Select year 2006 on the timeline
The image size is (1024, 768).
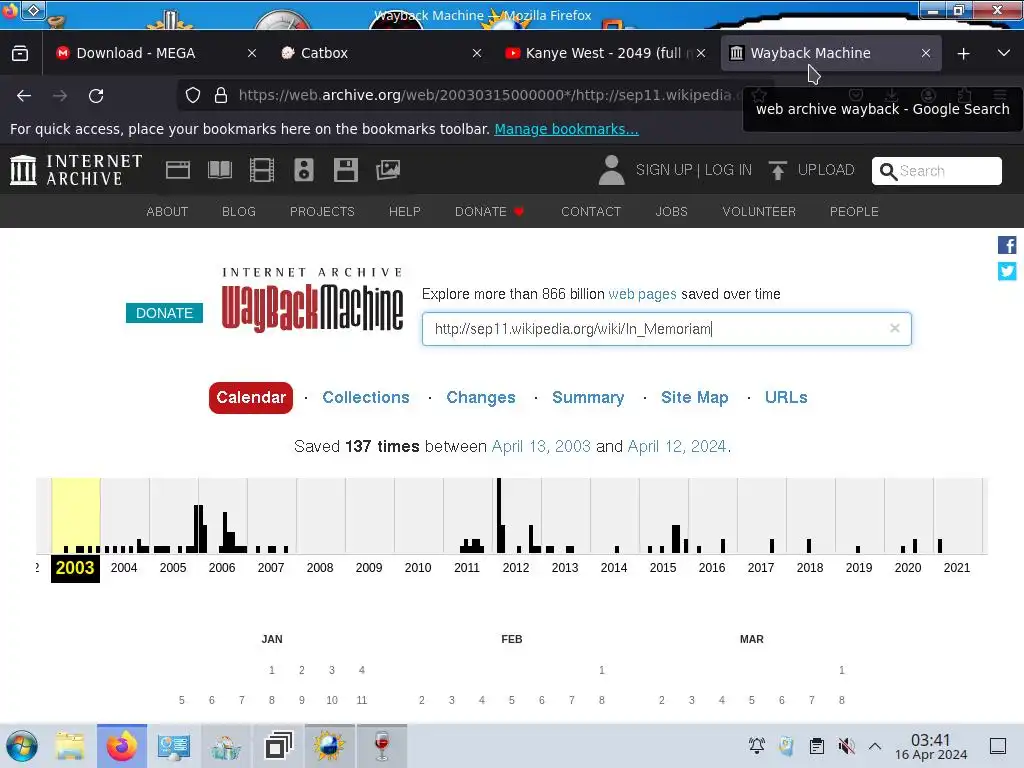coord(222,568)
